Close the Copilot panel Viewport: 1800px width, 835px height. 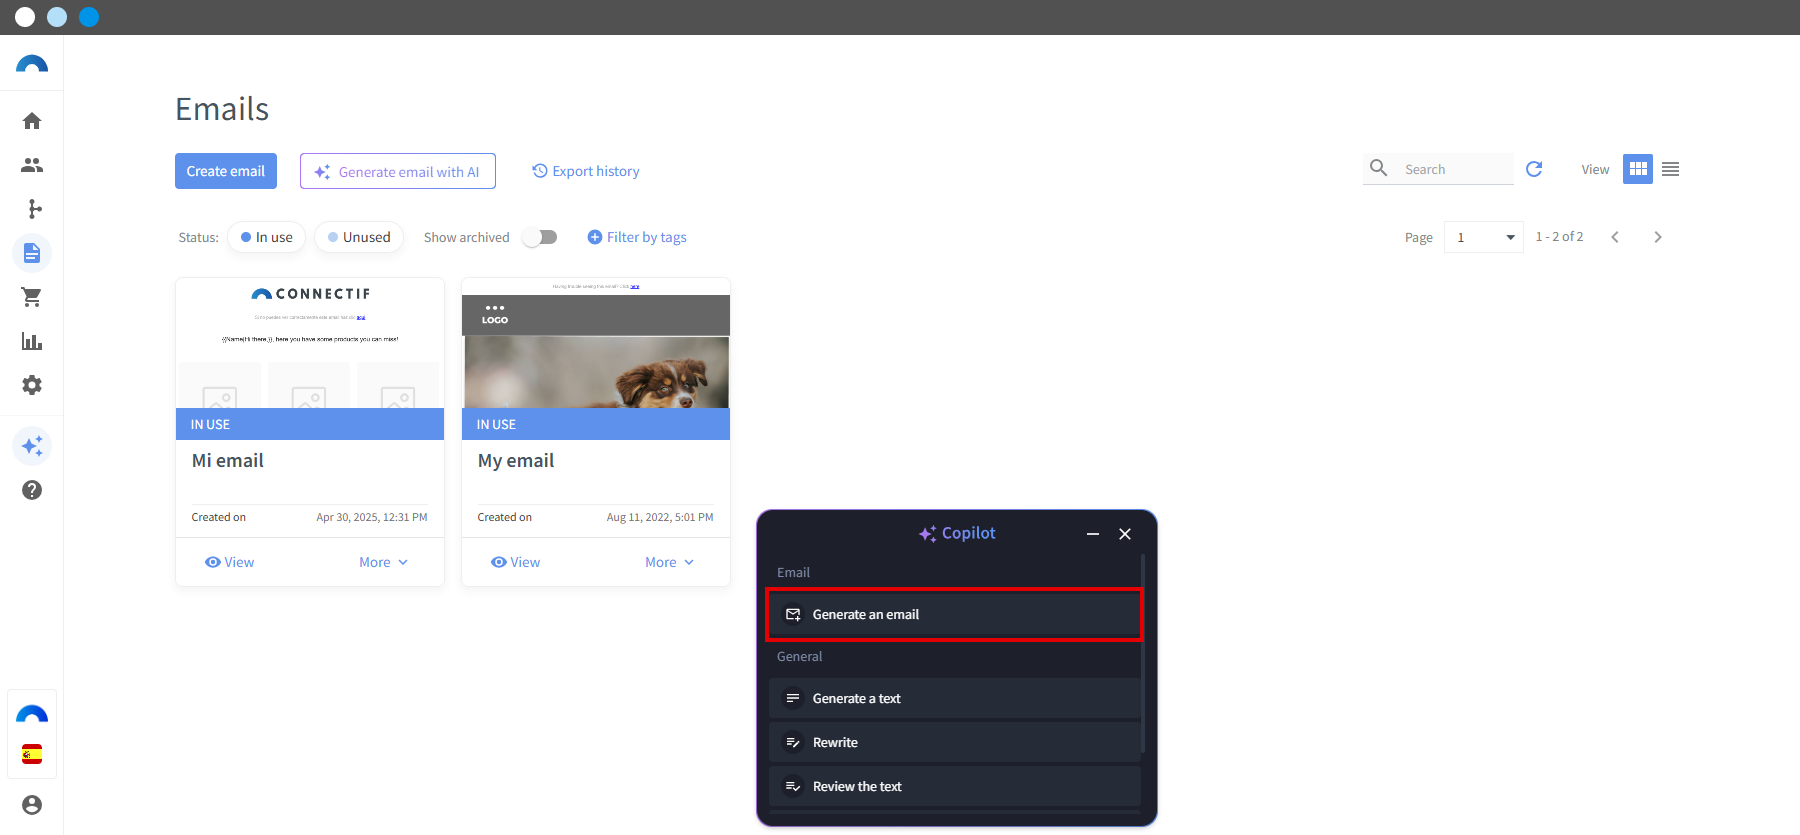[1125, 534]
